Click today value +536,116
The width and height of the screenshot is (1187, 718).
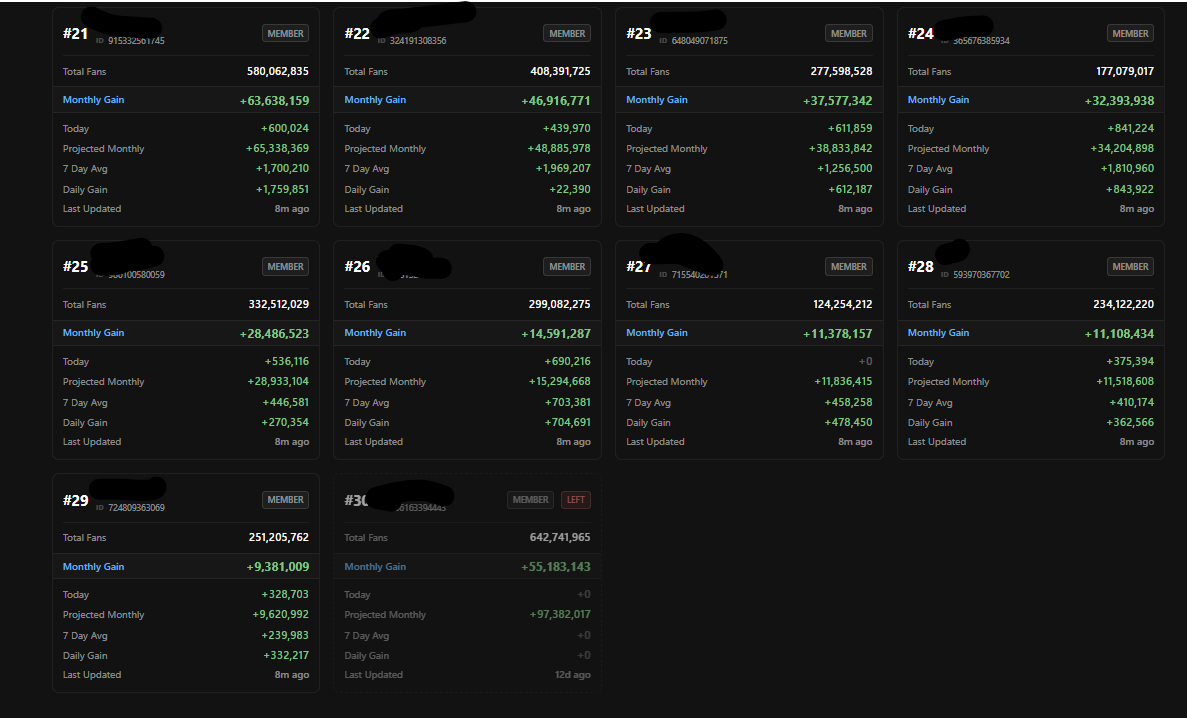click(287, 362)
